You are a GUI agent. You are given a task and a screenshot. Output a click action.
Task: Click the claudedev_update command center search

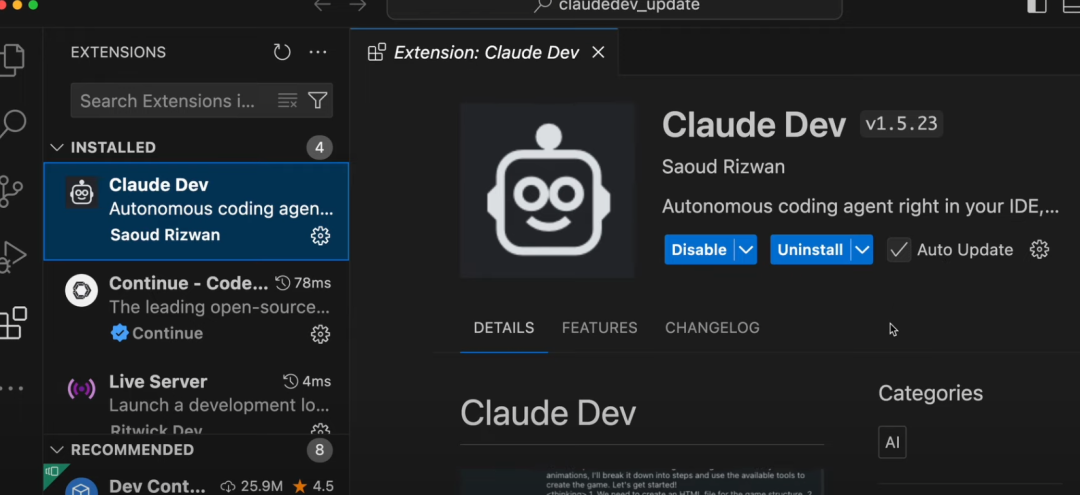pos(614,6)
